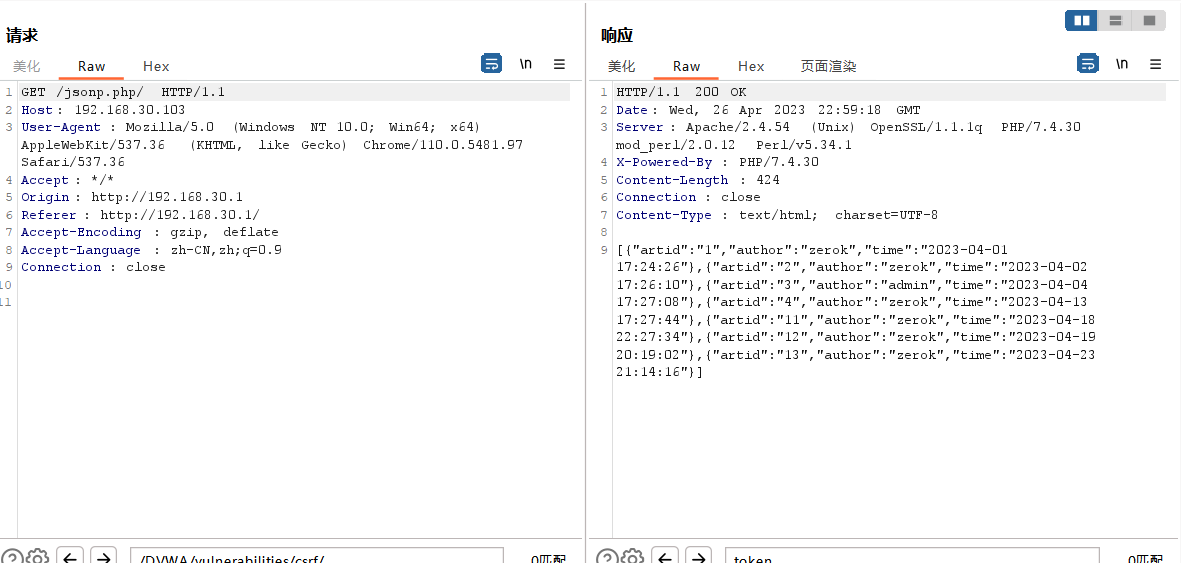Click the Accept-Language zh-CN line

point(151,250)
